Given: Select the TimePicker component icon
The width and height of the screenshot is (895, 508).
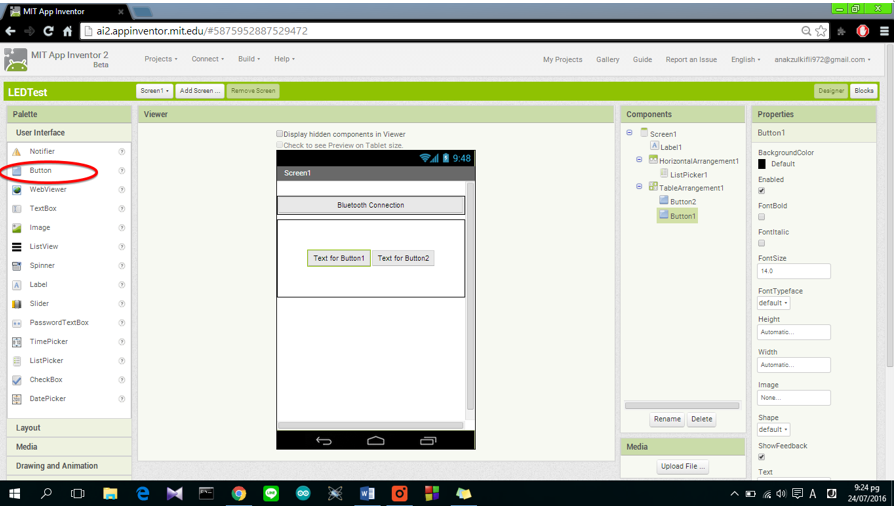Looking at the screenshot, I should [x=17, y=342].
